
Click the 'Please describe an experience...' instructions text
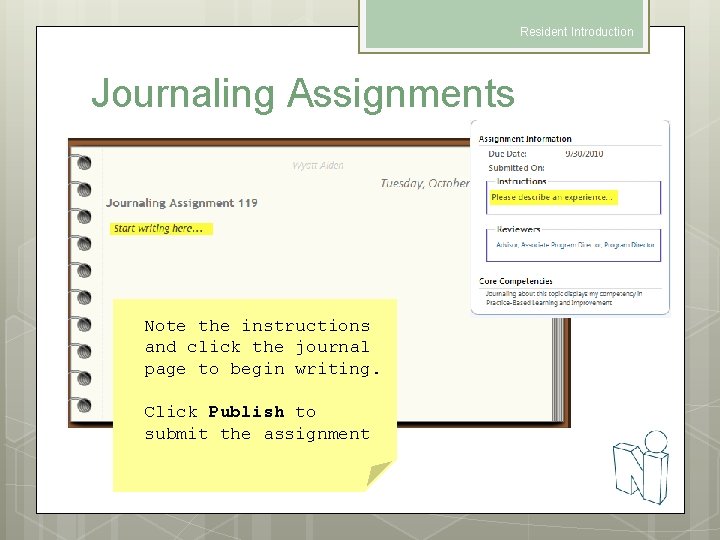tap(553, 197)
